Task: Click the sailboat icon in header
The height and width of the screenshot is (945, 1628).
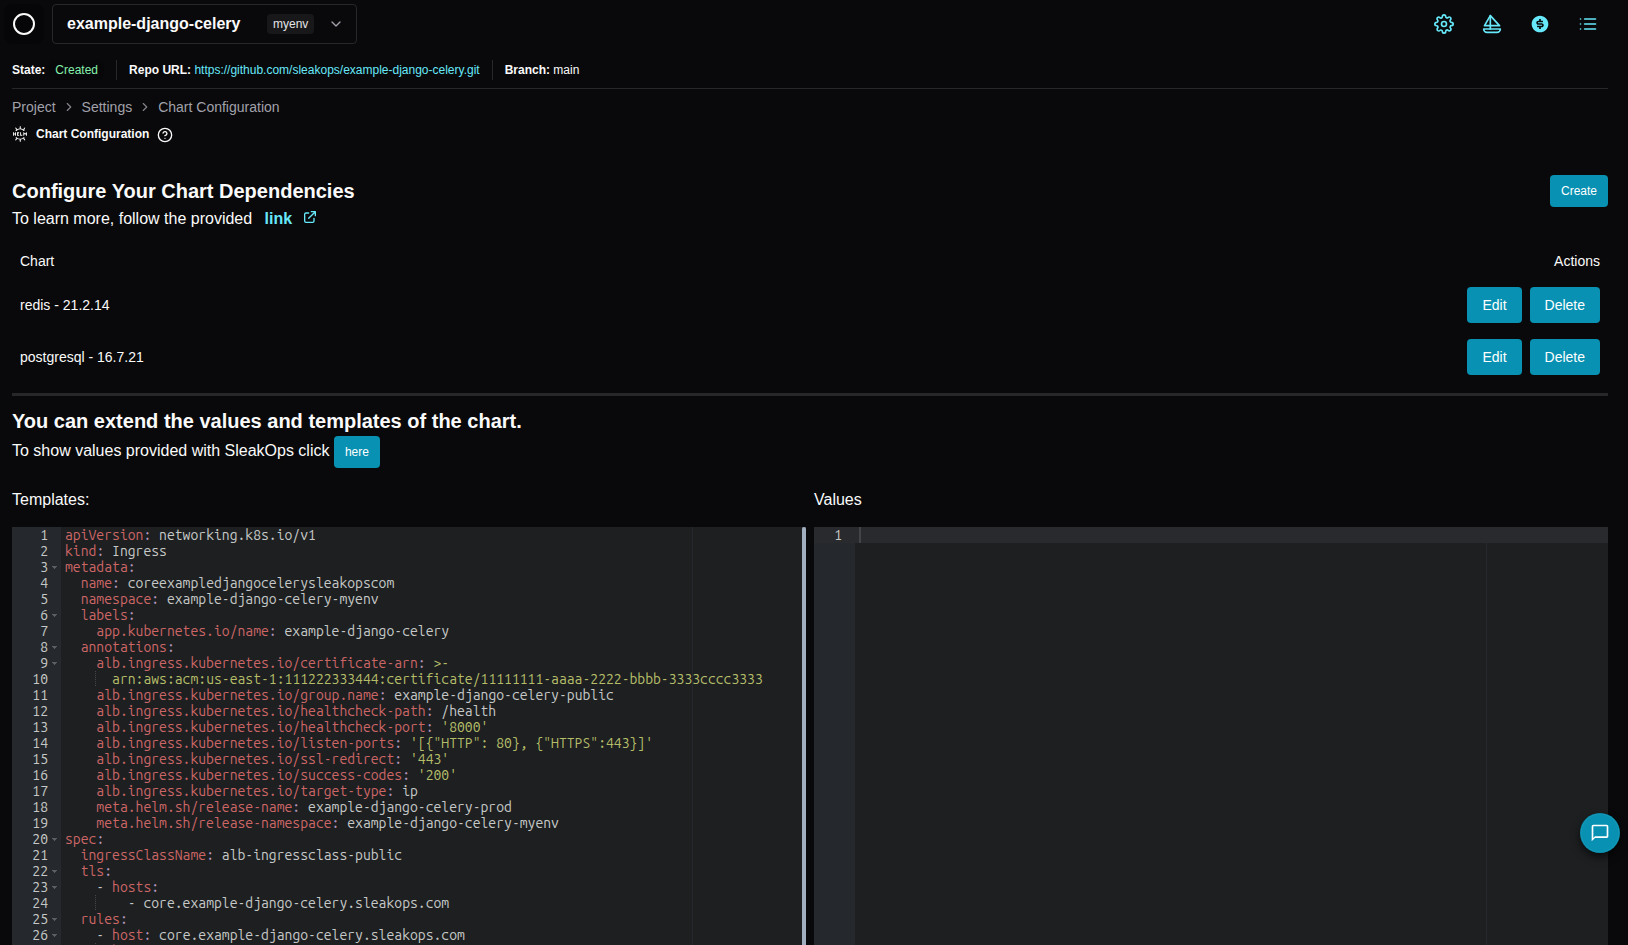Action: click(x=1492, y=24)
